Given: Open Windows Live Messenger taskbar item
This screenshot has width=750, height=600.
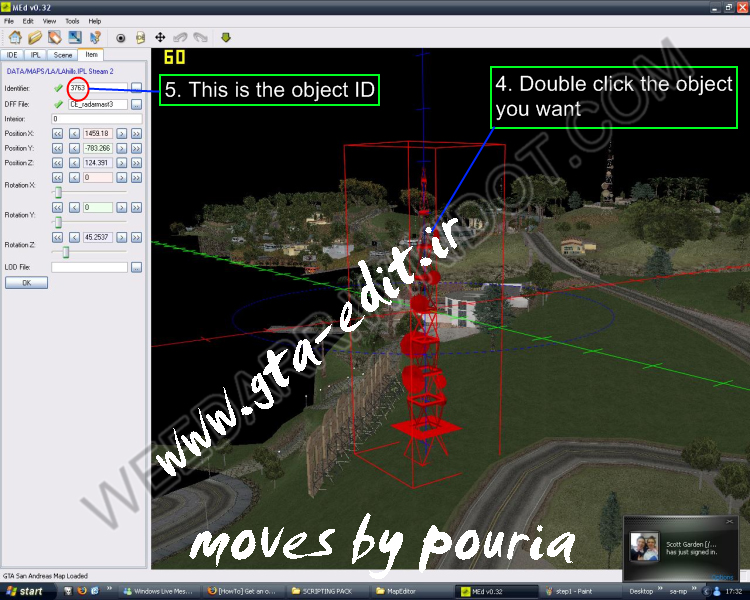Looking at the screenshot, I should pyautogui.click(x=158, y=591).
